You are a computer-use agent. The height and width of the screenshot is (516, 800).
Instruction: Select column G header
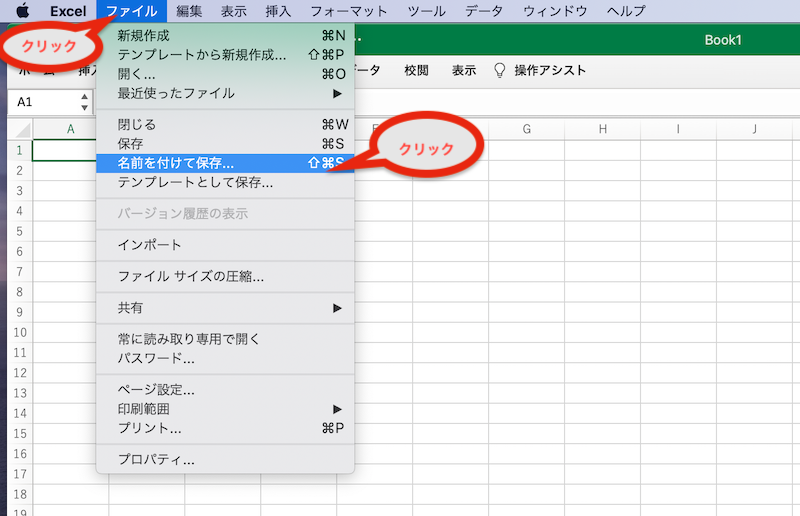(527, 129)
